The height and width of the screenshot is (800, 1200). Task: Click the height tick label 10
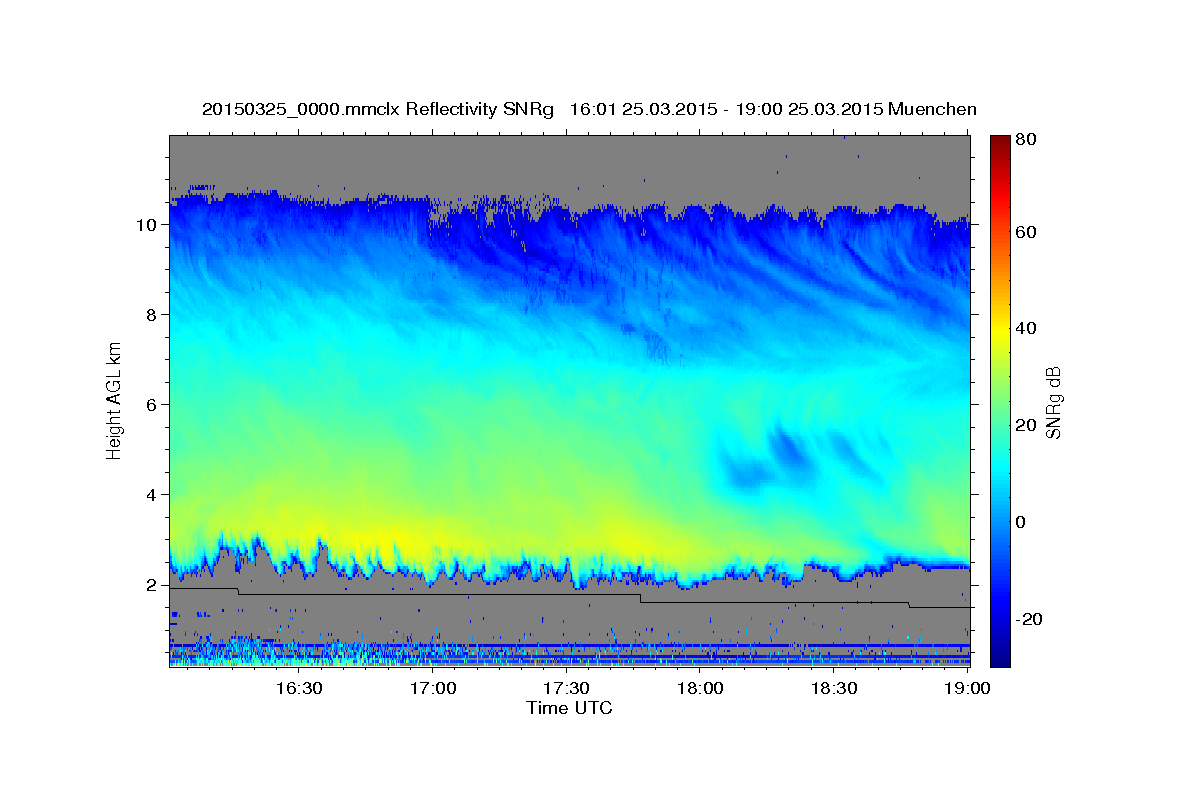tap(148, 225)
